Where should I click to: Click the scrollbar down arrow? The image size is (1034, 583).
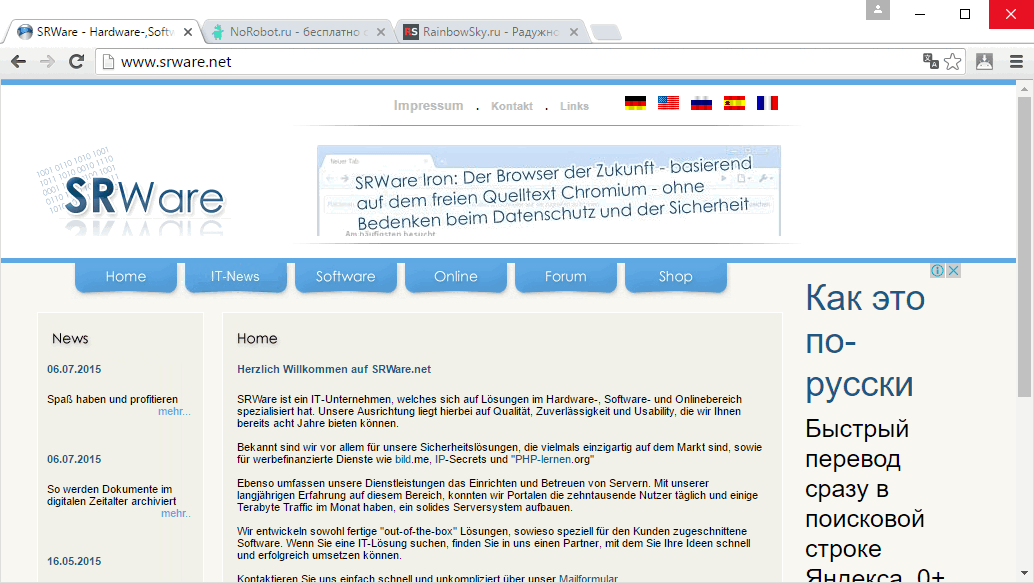point(1023,573)
